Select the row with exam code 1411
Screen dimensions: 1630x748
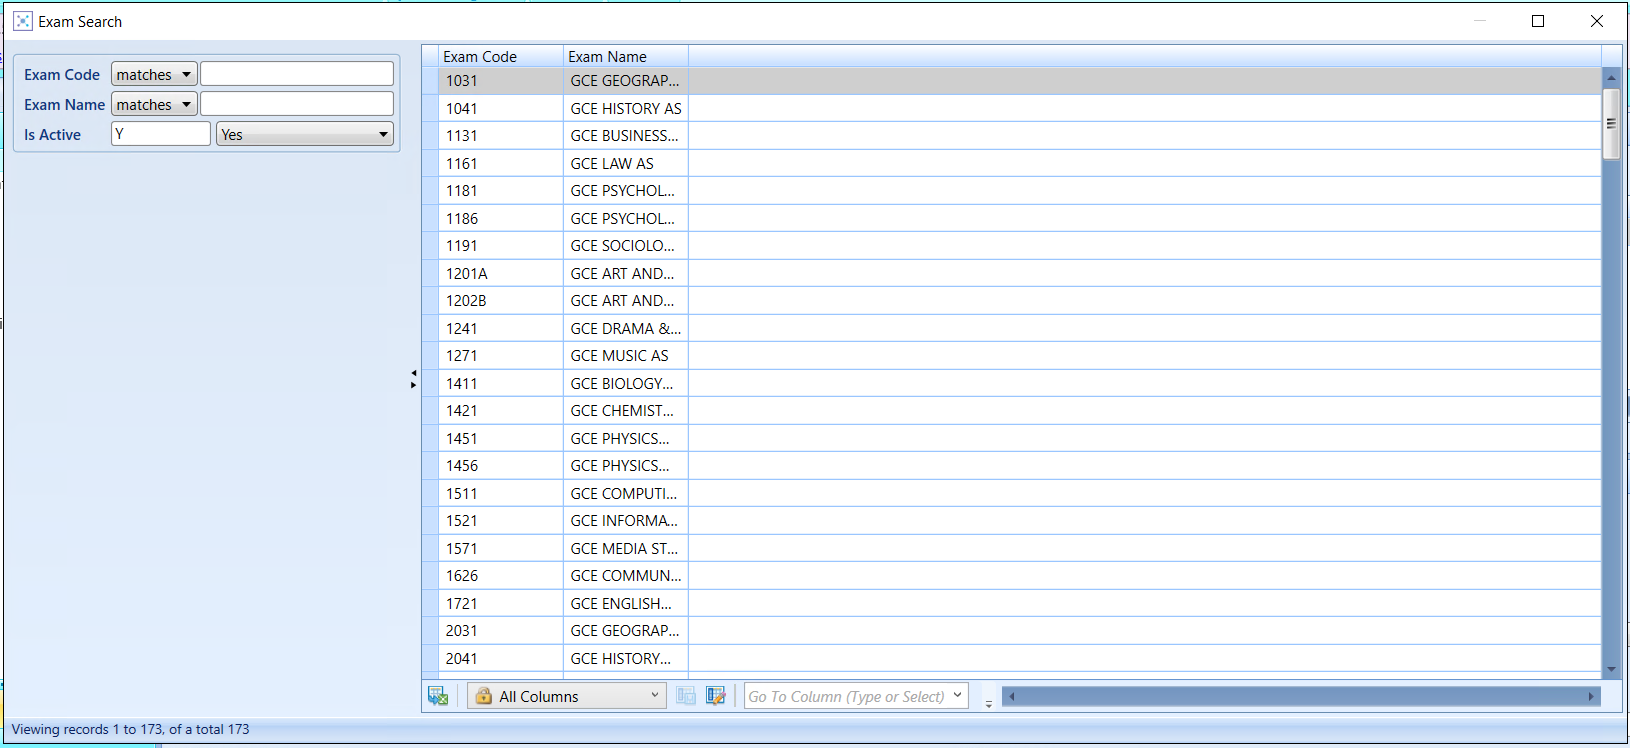(500, 383)
